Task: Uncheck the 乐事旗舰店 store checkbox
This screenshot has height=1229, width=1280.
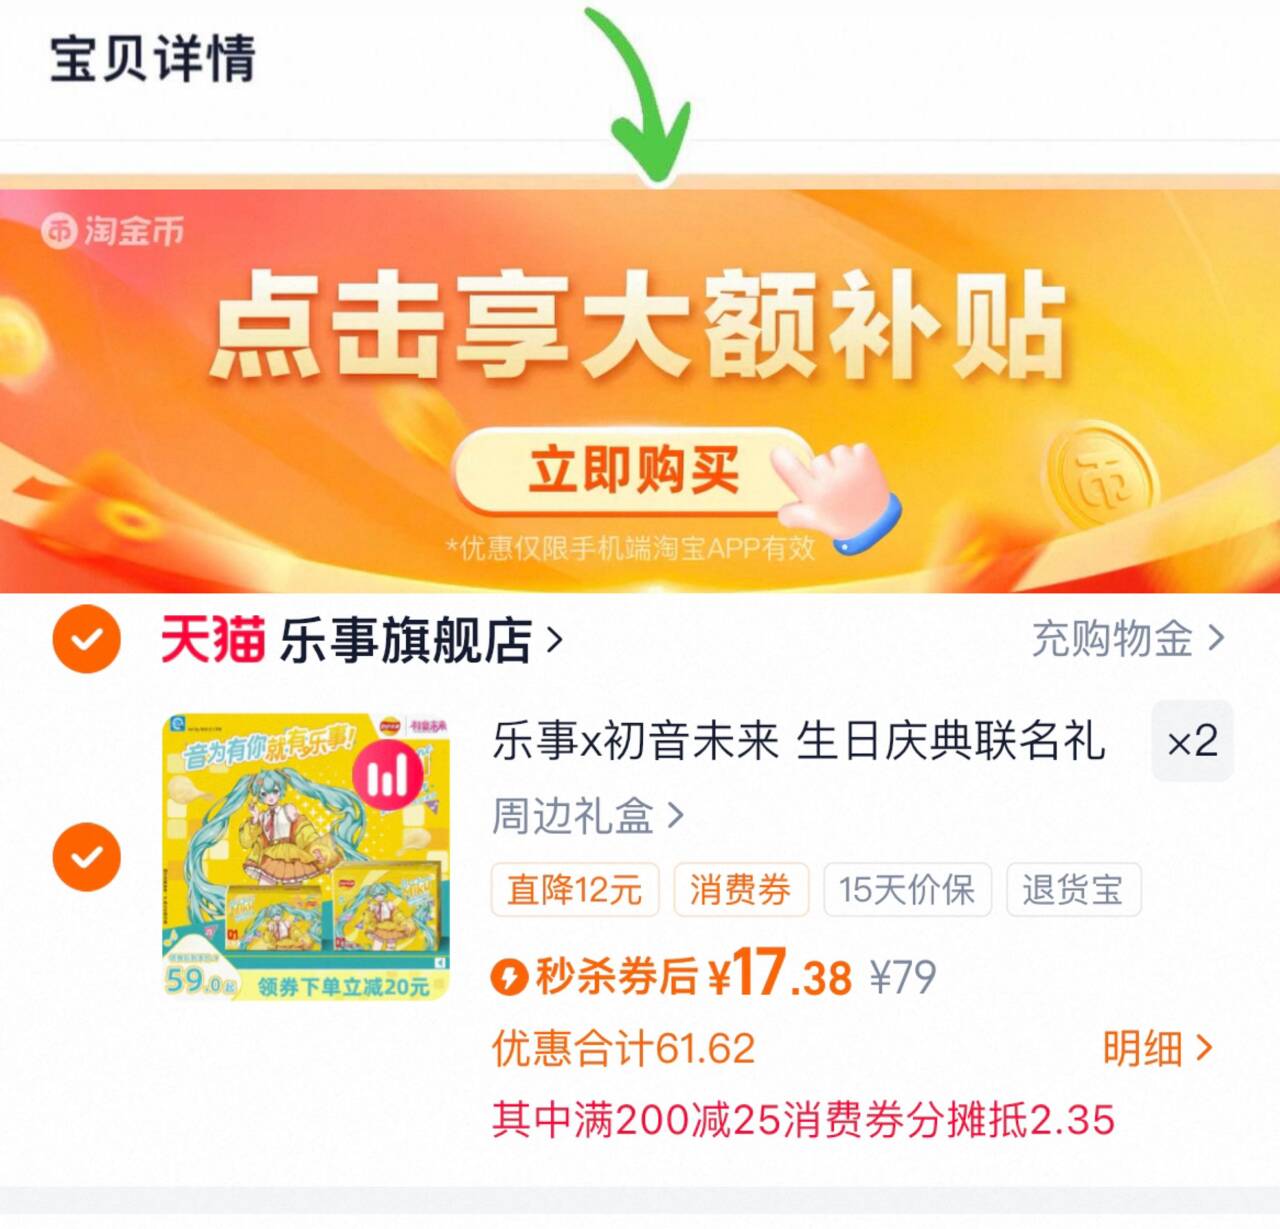Action: pyautogui.click(x=87, y=639)
